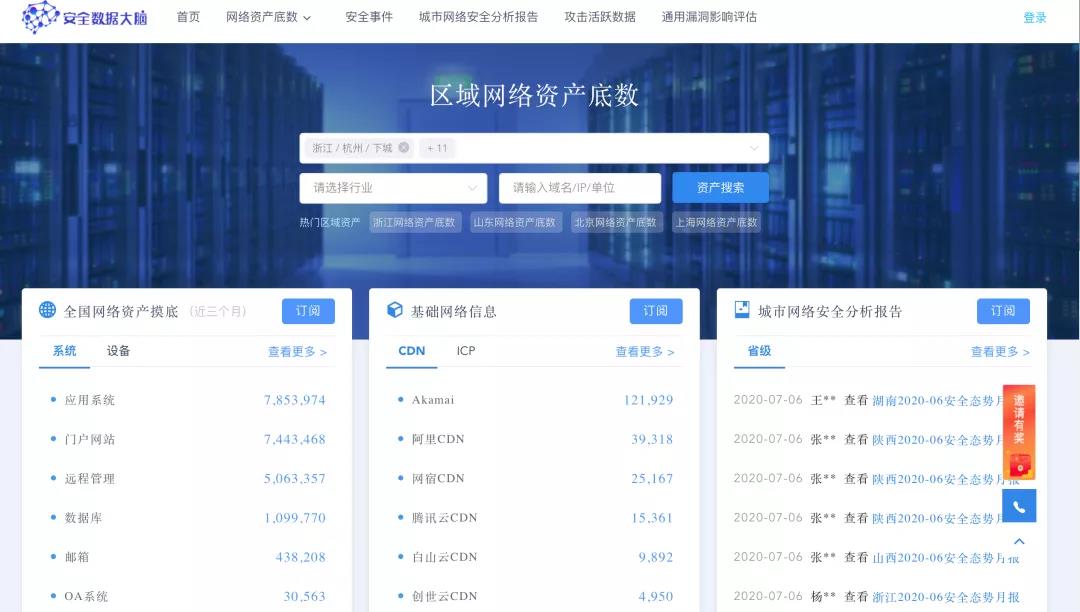Open the 邀请有奖 invitation panel
This screenshot has width=1080, height=612.
[x=1019, y=430]
